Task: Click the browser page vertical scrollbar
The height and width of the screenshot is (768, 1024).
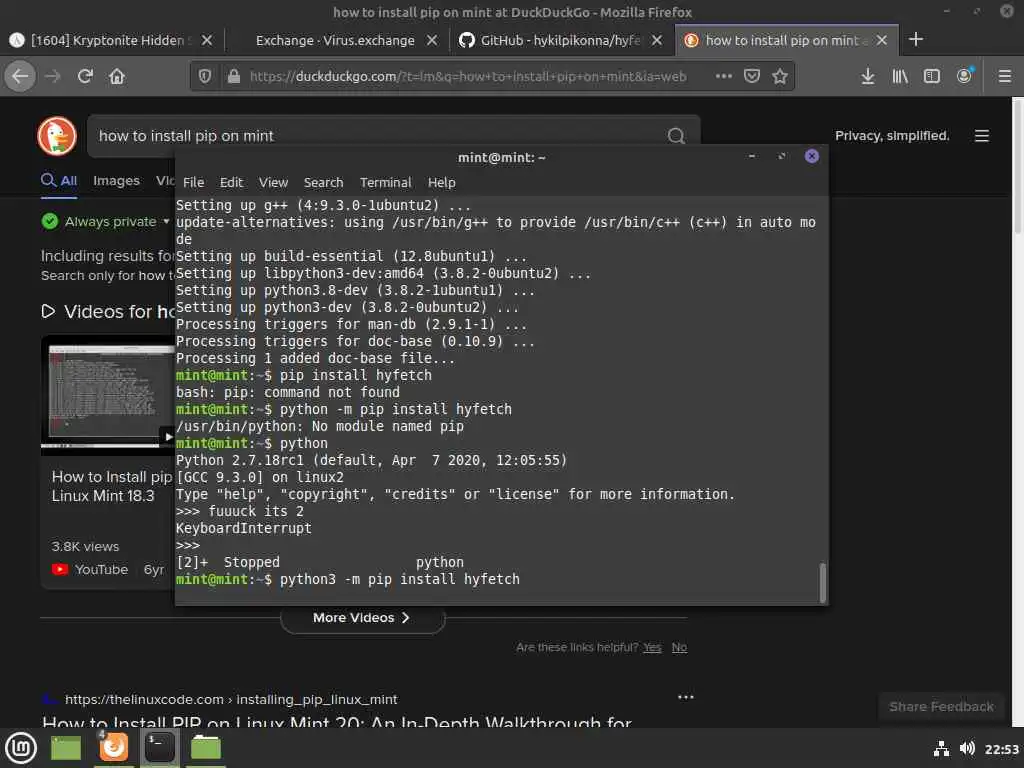Action: [1017, 167]
